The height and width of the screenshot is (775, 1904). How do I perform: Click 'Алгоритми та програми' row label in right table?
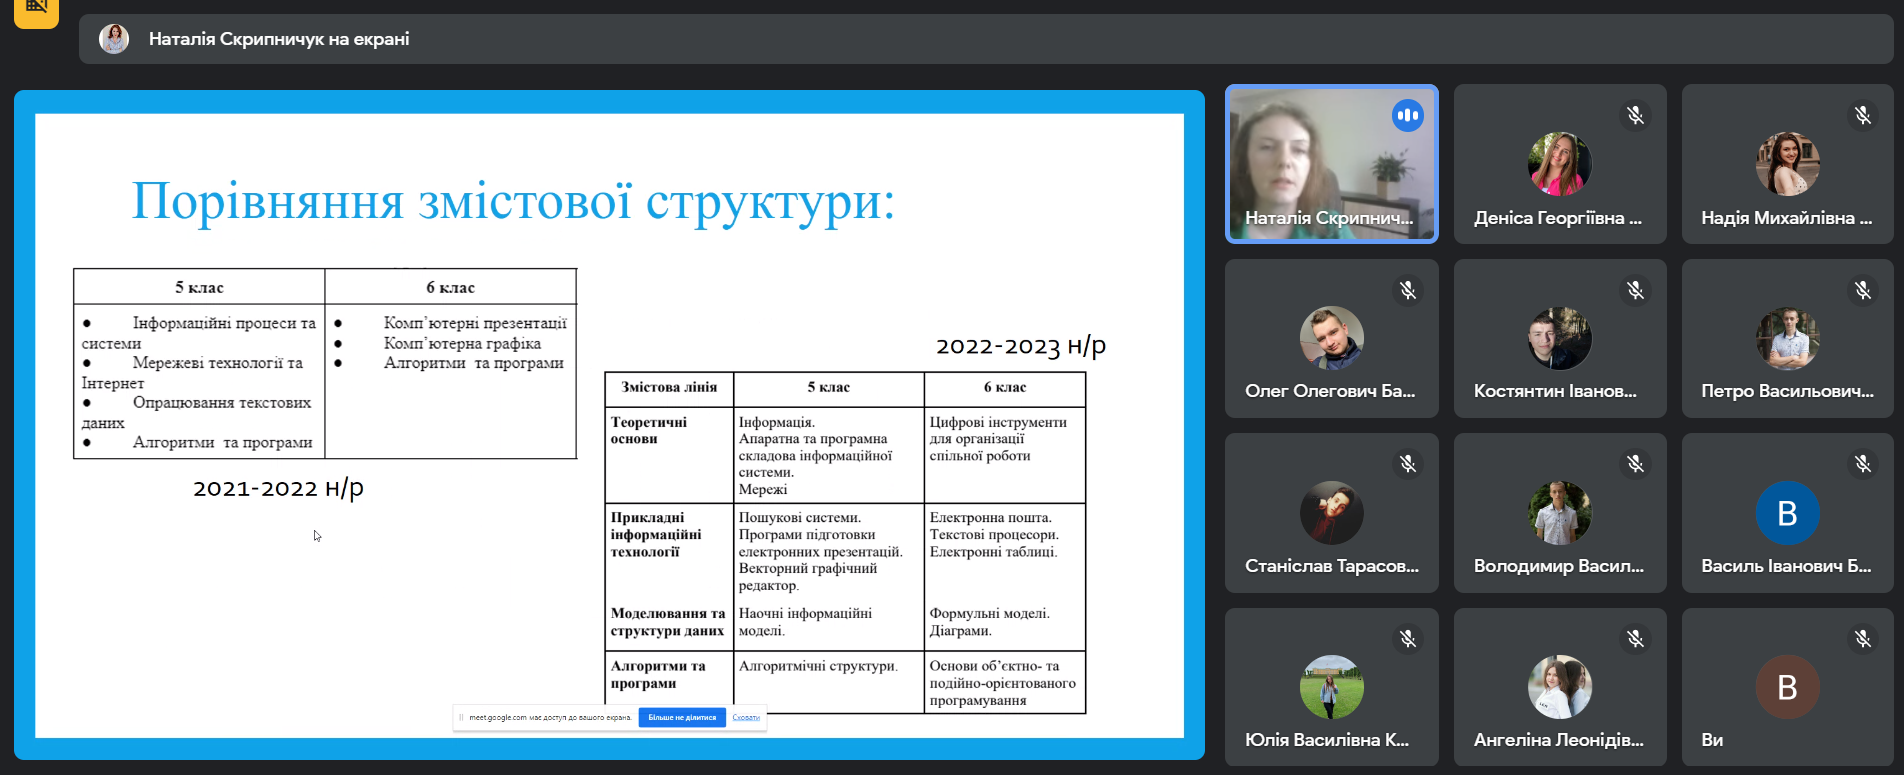click(x=658, y=674)
